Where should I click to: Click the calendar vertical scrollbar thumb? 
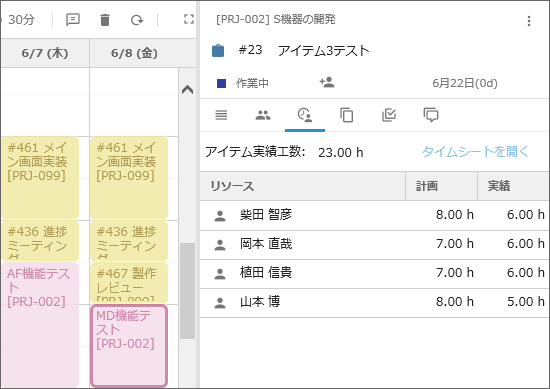[187, 290]
